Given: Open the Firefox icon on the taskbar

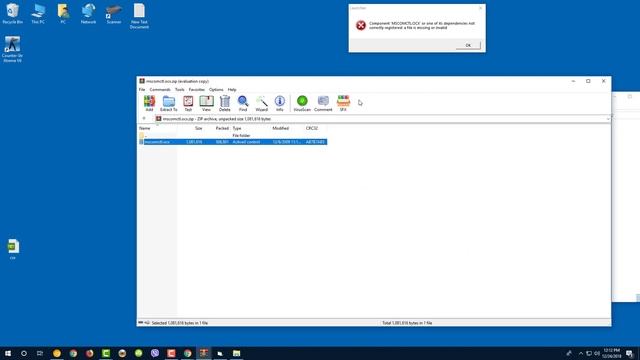Looking at the screenshot, I should [x=89, y=353].
